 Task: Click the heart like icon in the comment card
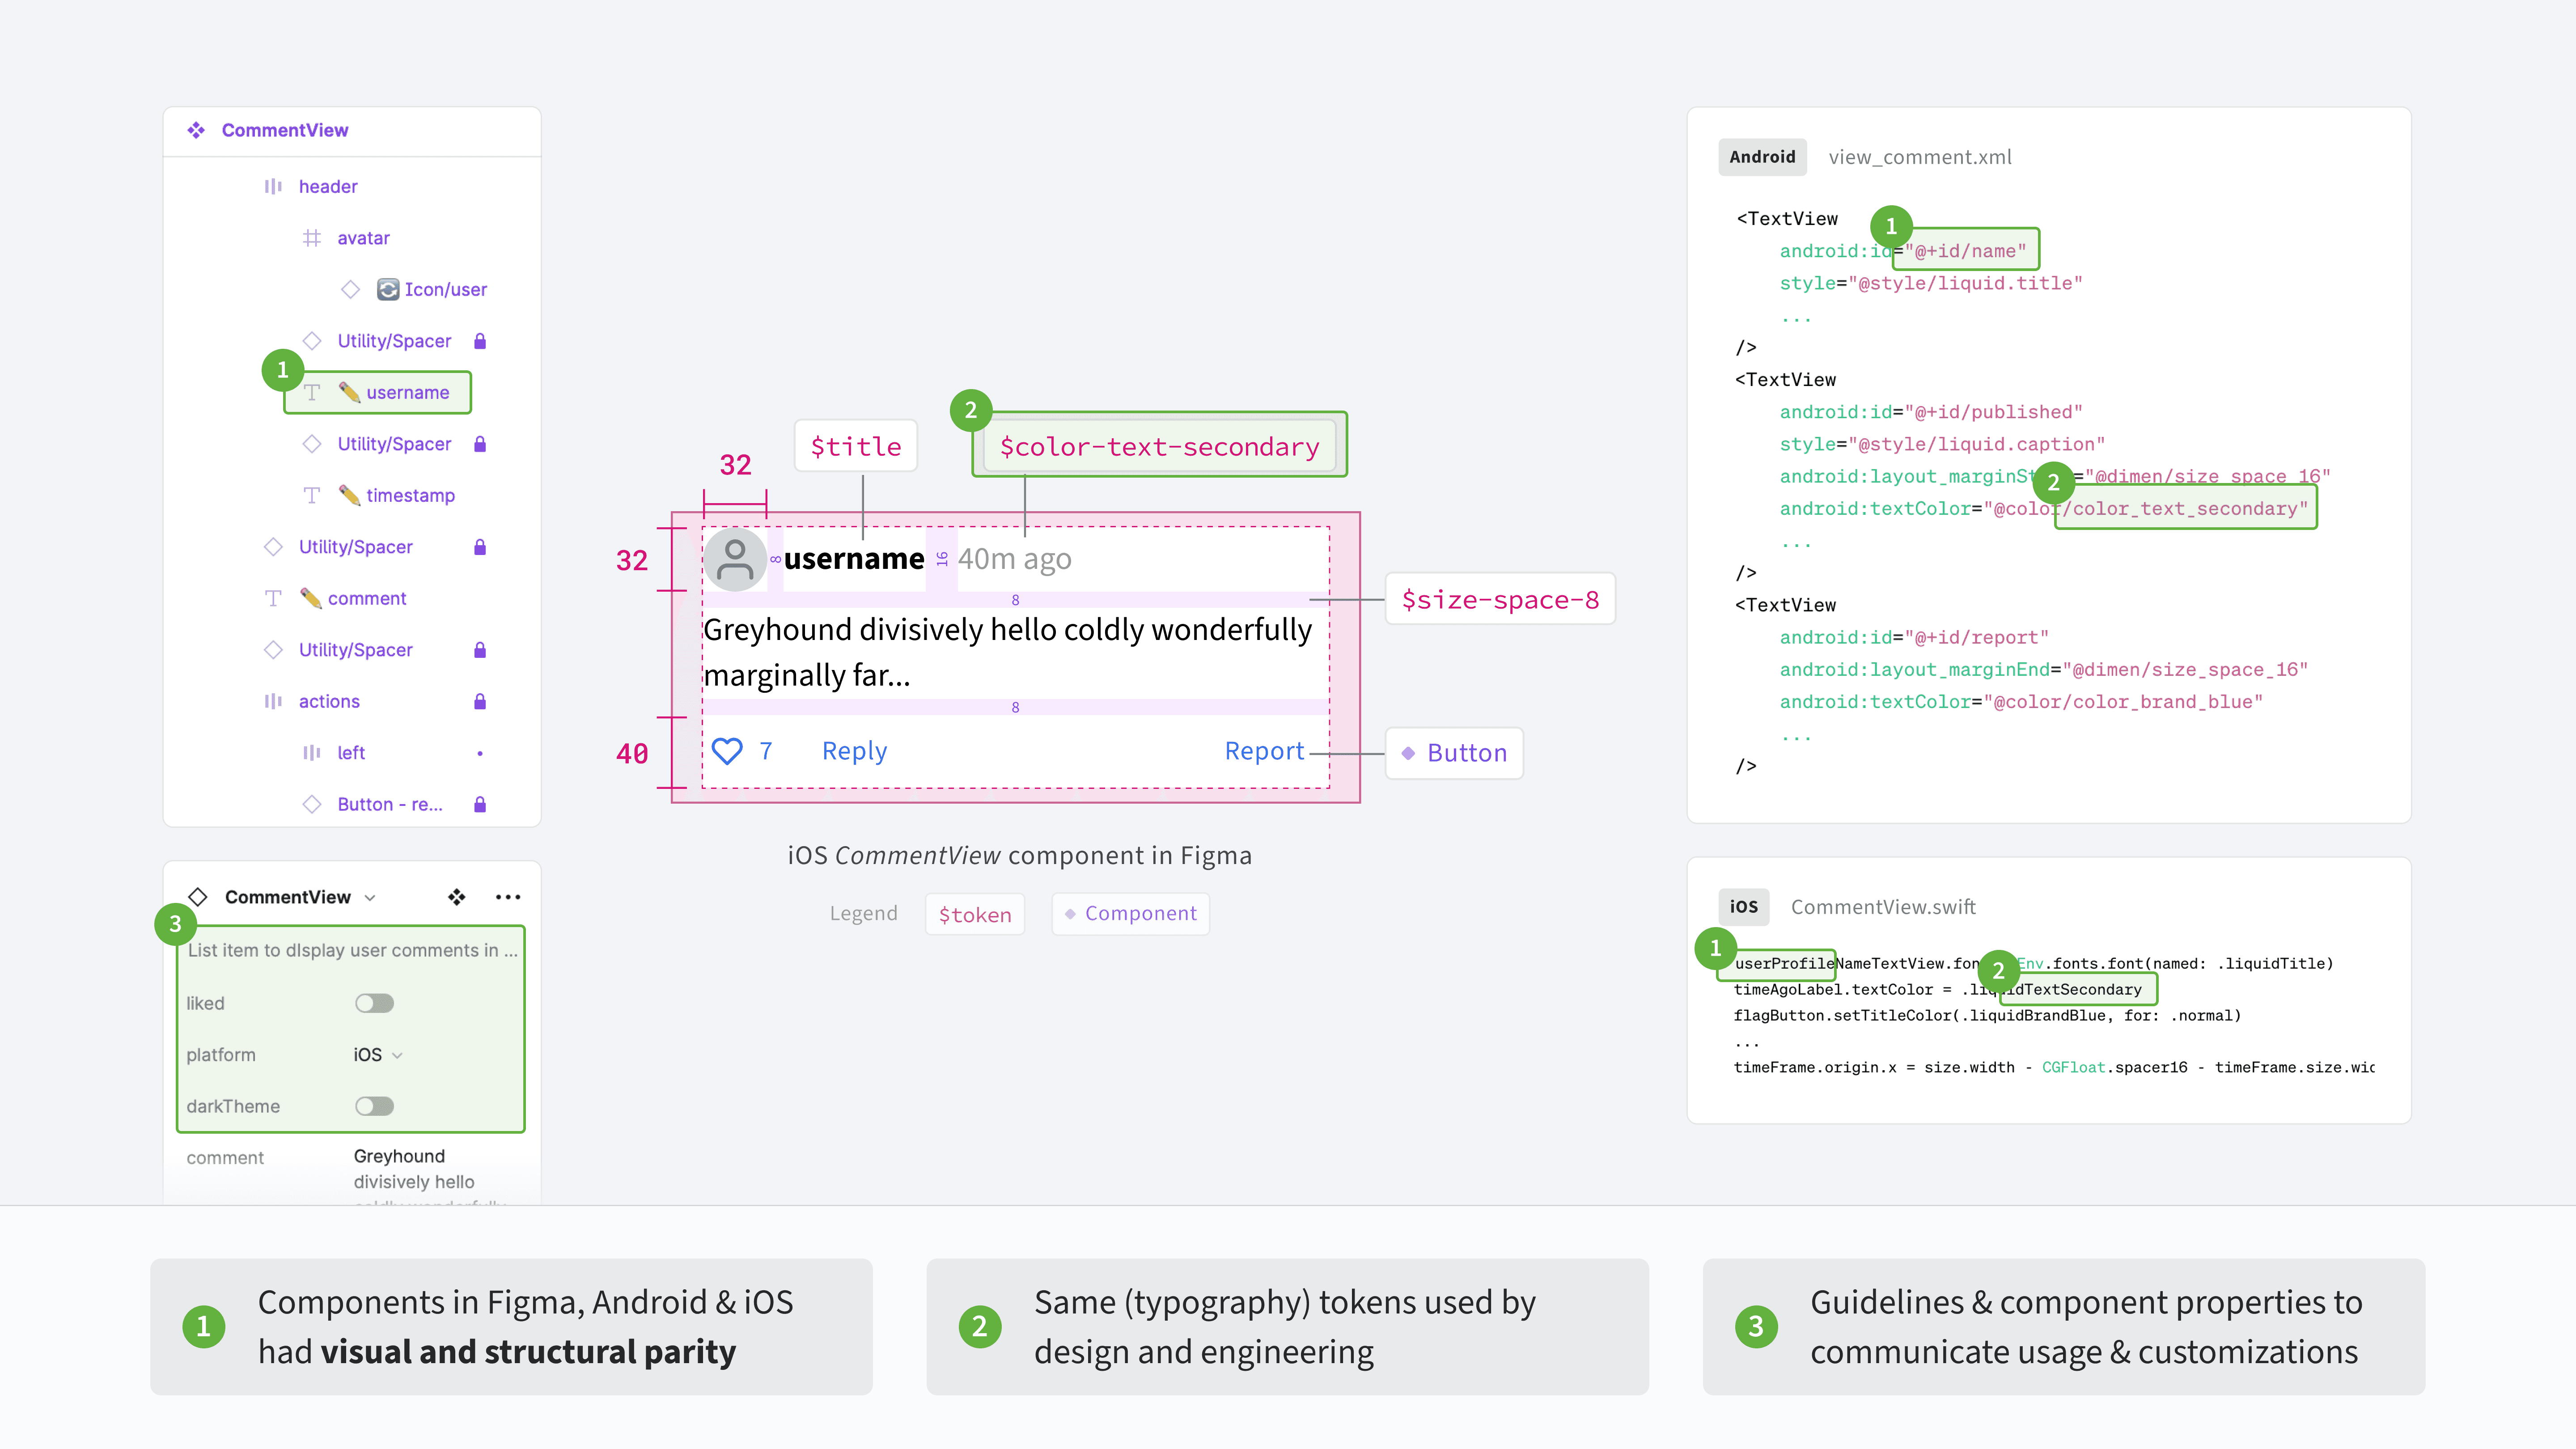point(727,751)
